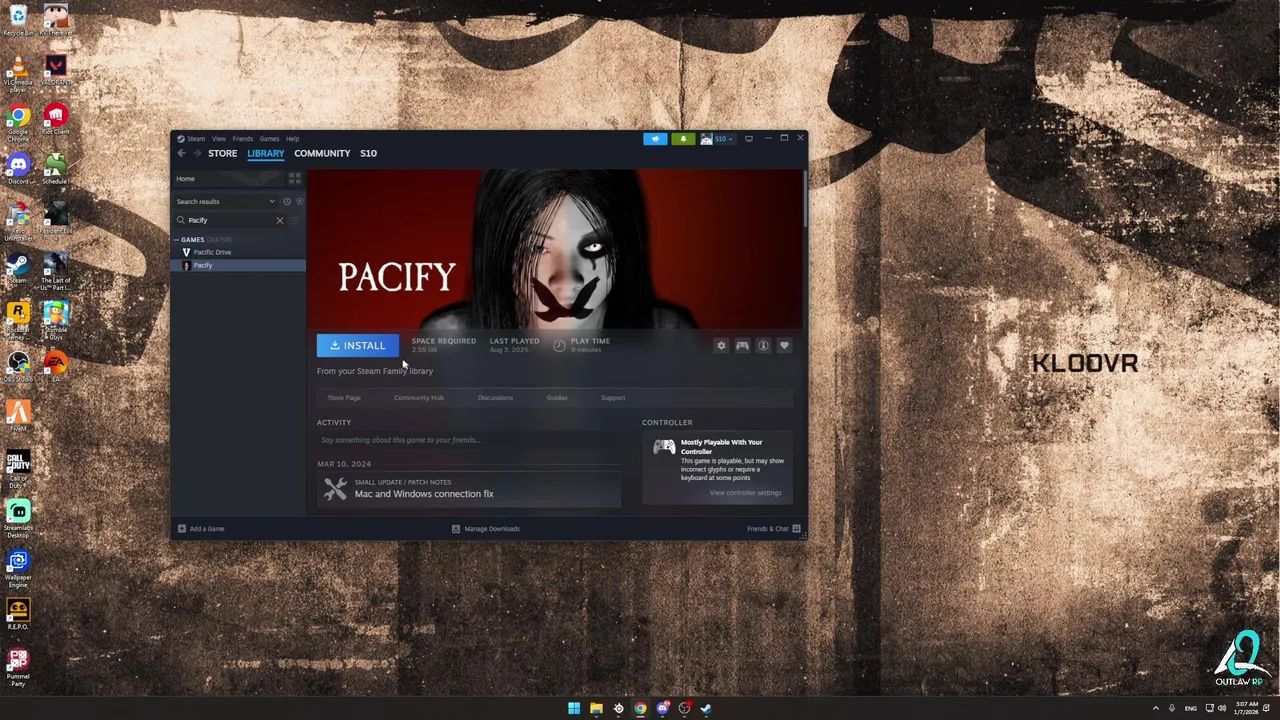Open Friends & Chat panel

tap(773, 529)
